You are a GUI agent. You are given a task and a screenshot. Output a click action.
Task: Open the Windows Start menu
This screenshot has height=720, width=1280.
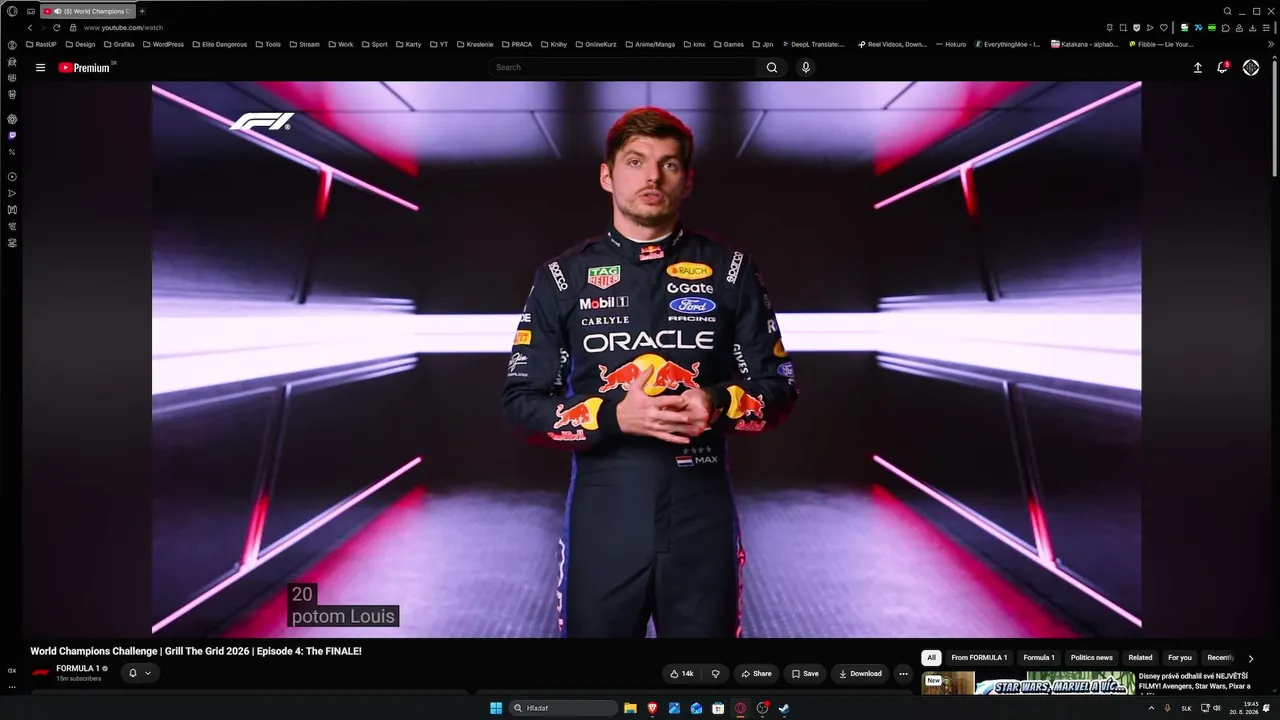pyautogui.click(x=496, y=708)
